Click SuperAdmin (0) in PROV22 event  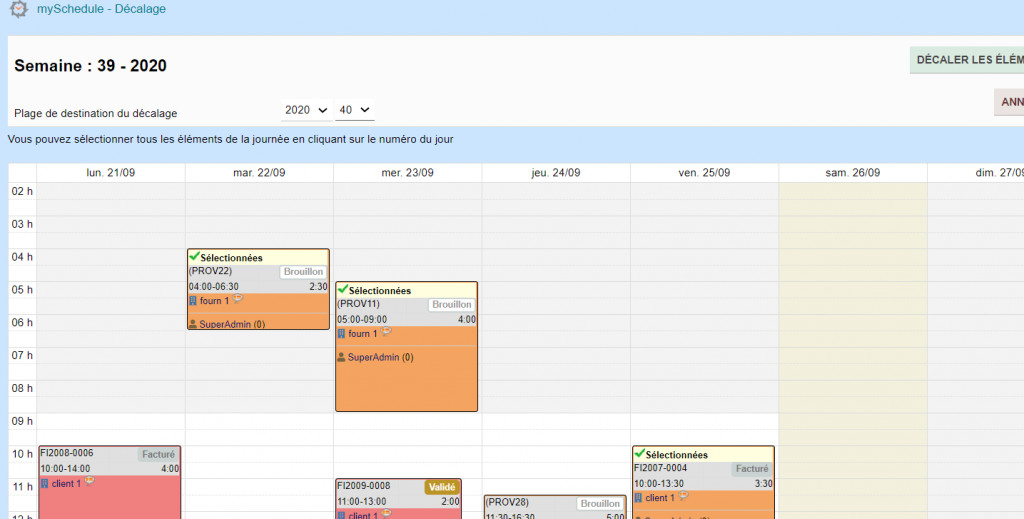pyautogui.click(x=232, y=324)
